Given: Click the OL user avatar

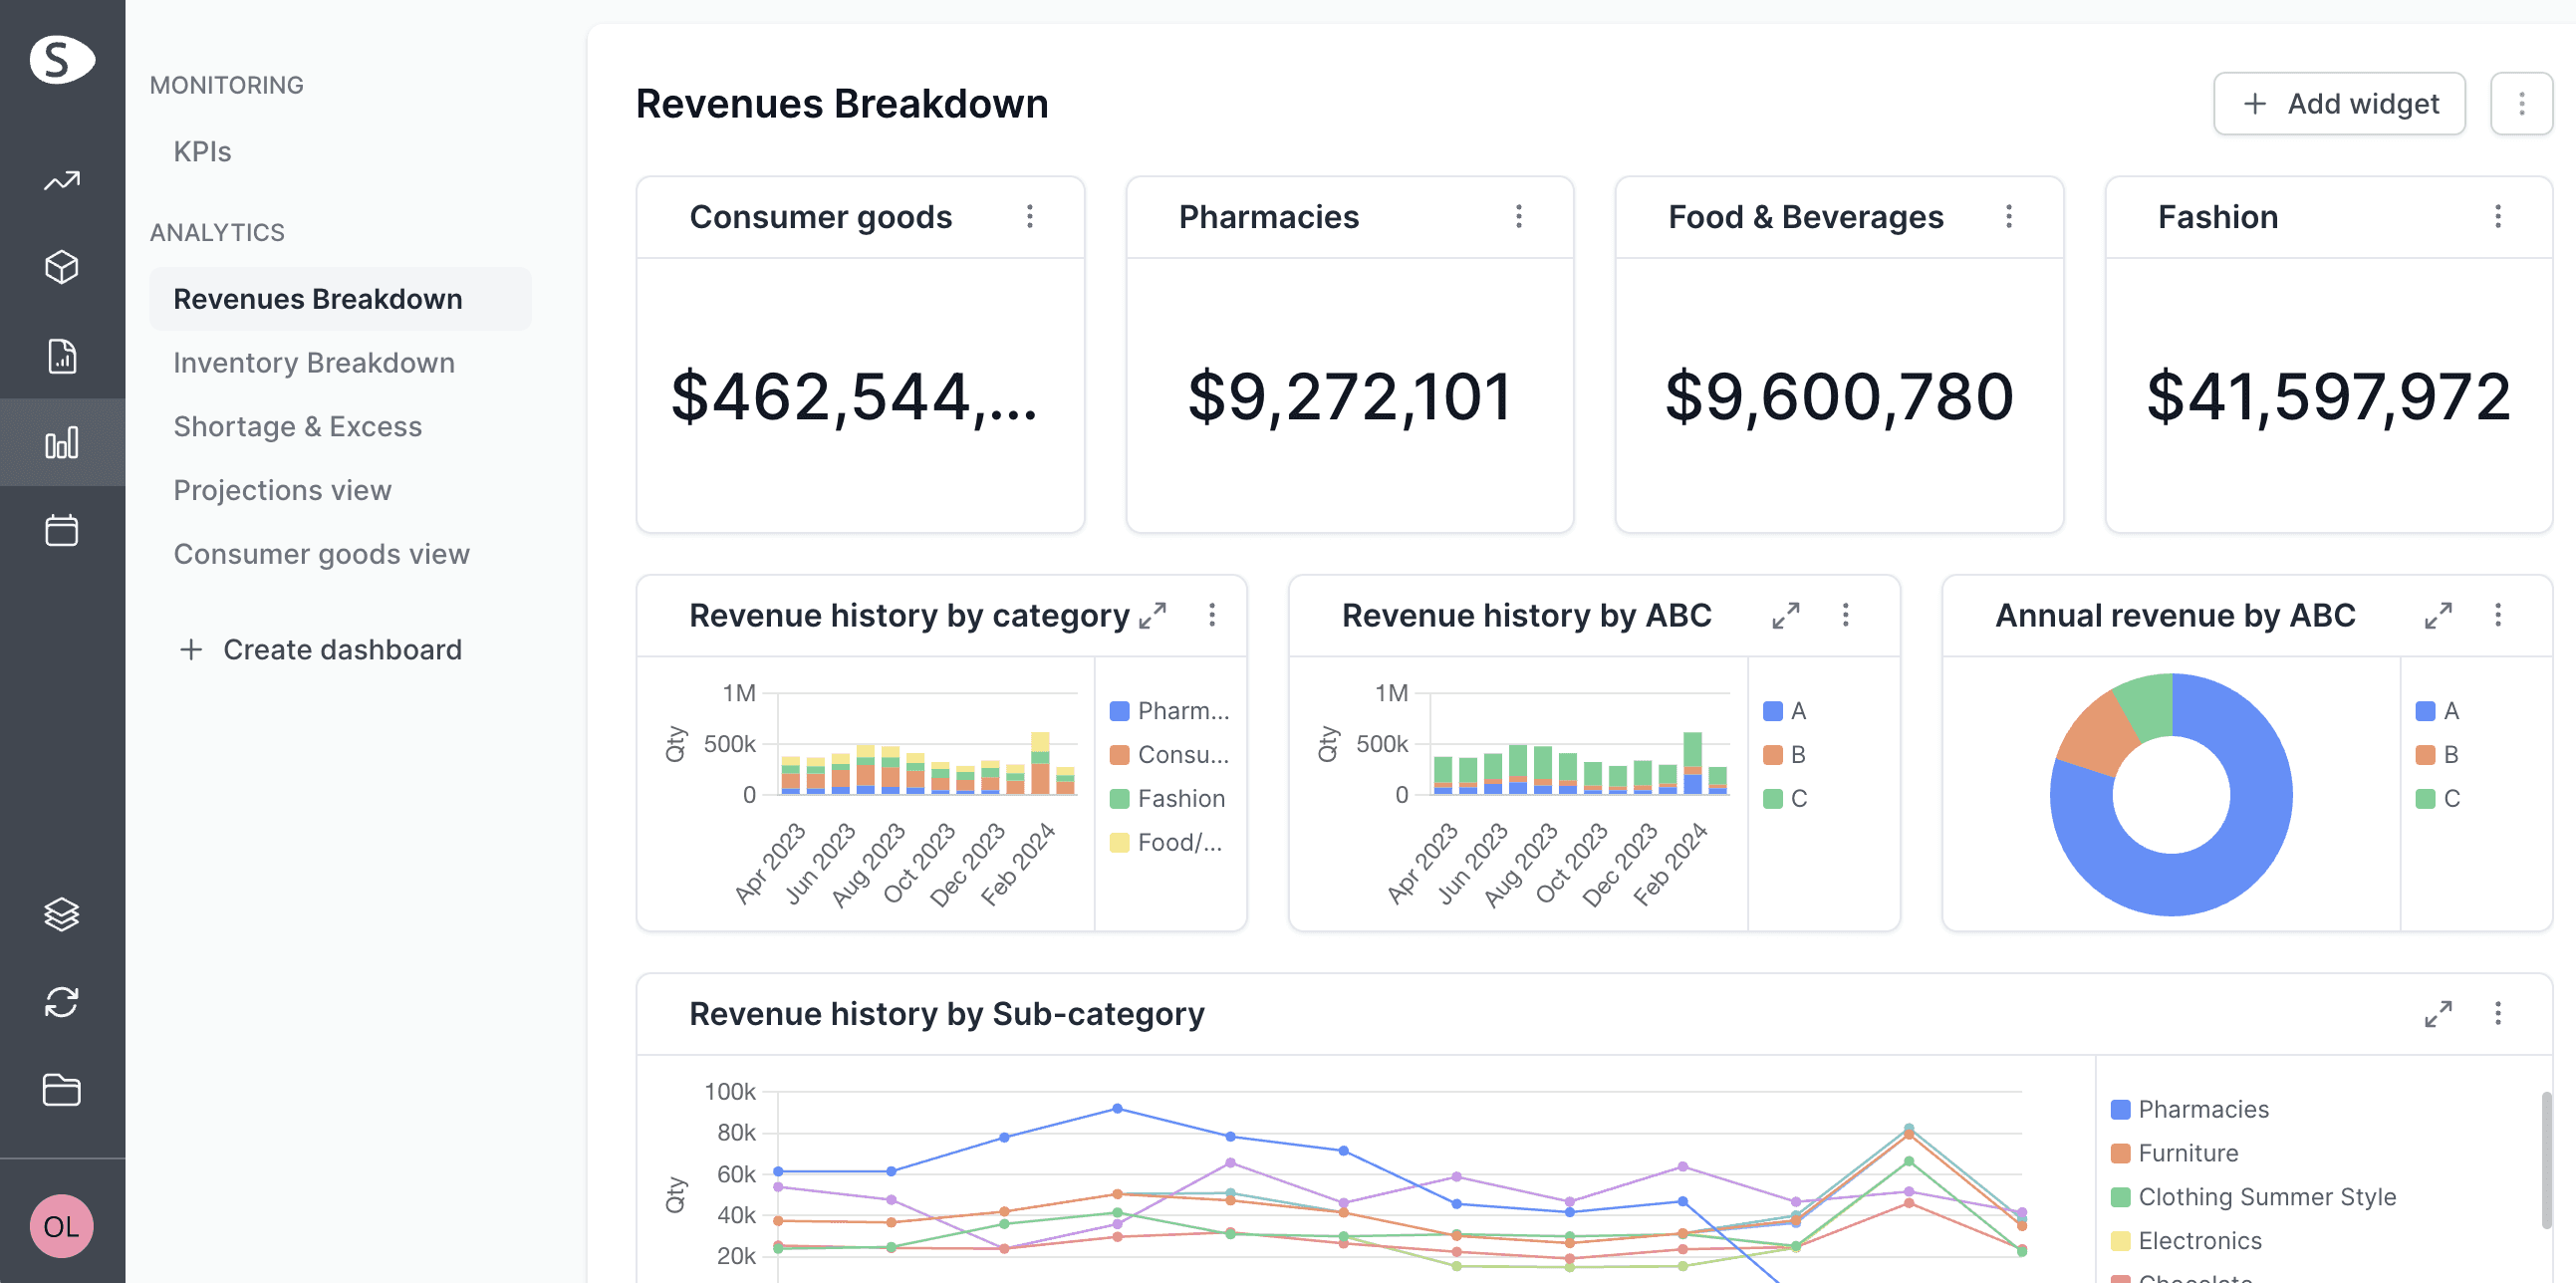Looking at the screenshot, I should (x=62, y=1226).
